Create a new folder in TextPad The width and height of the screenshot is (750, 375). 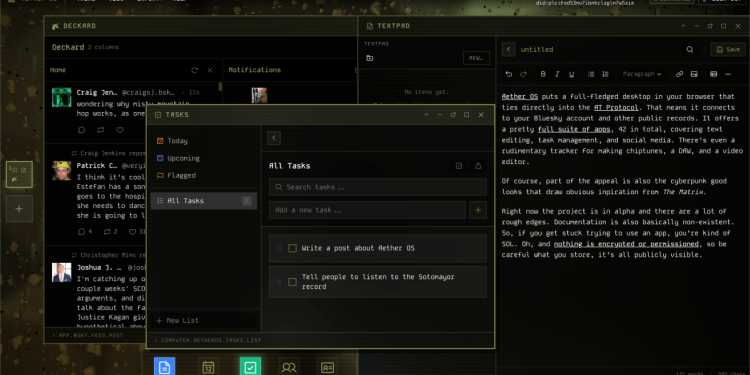[x=370, y=58]
